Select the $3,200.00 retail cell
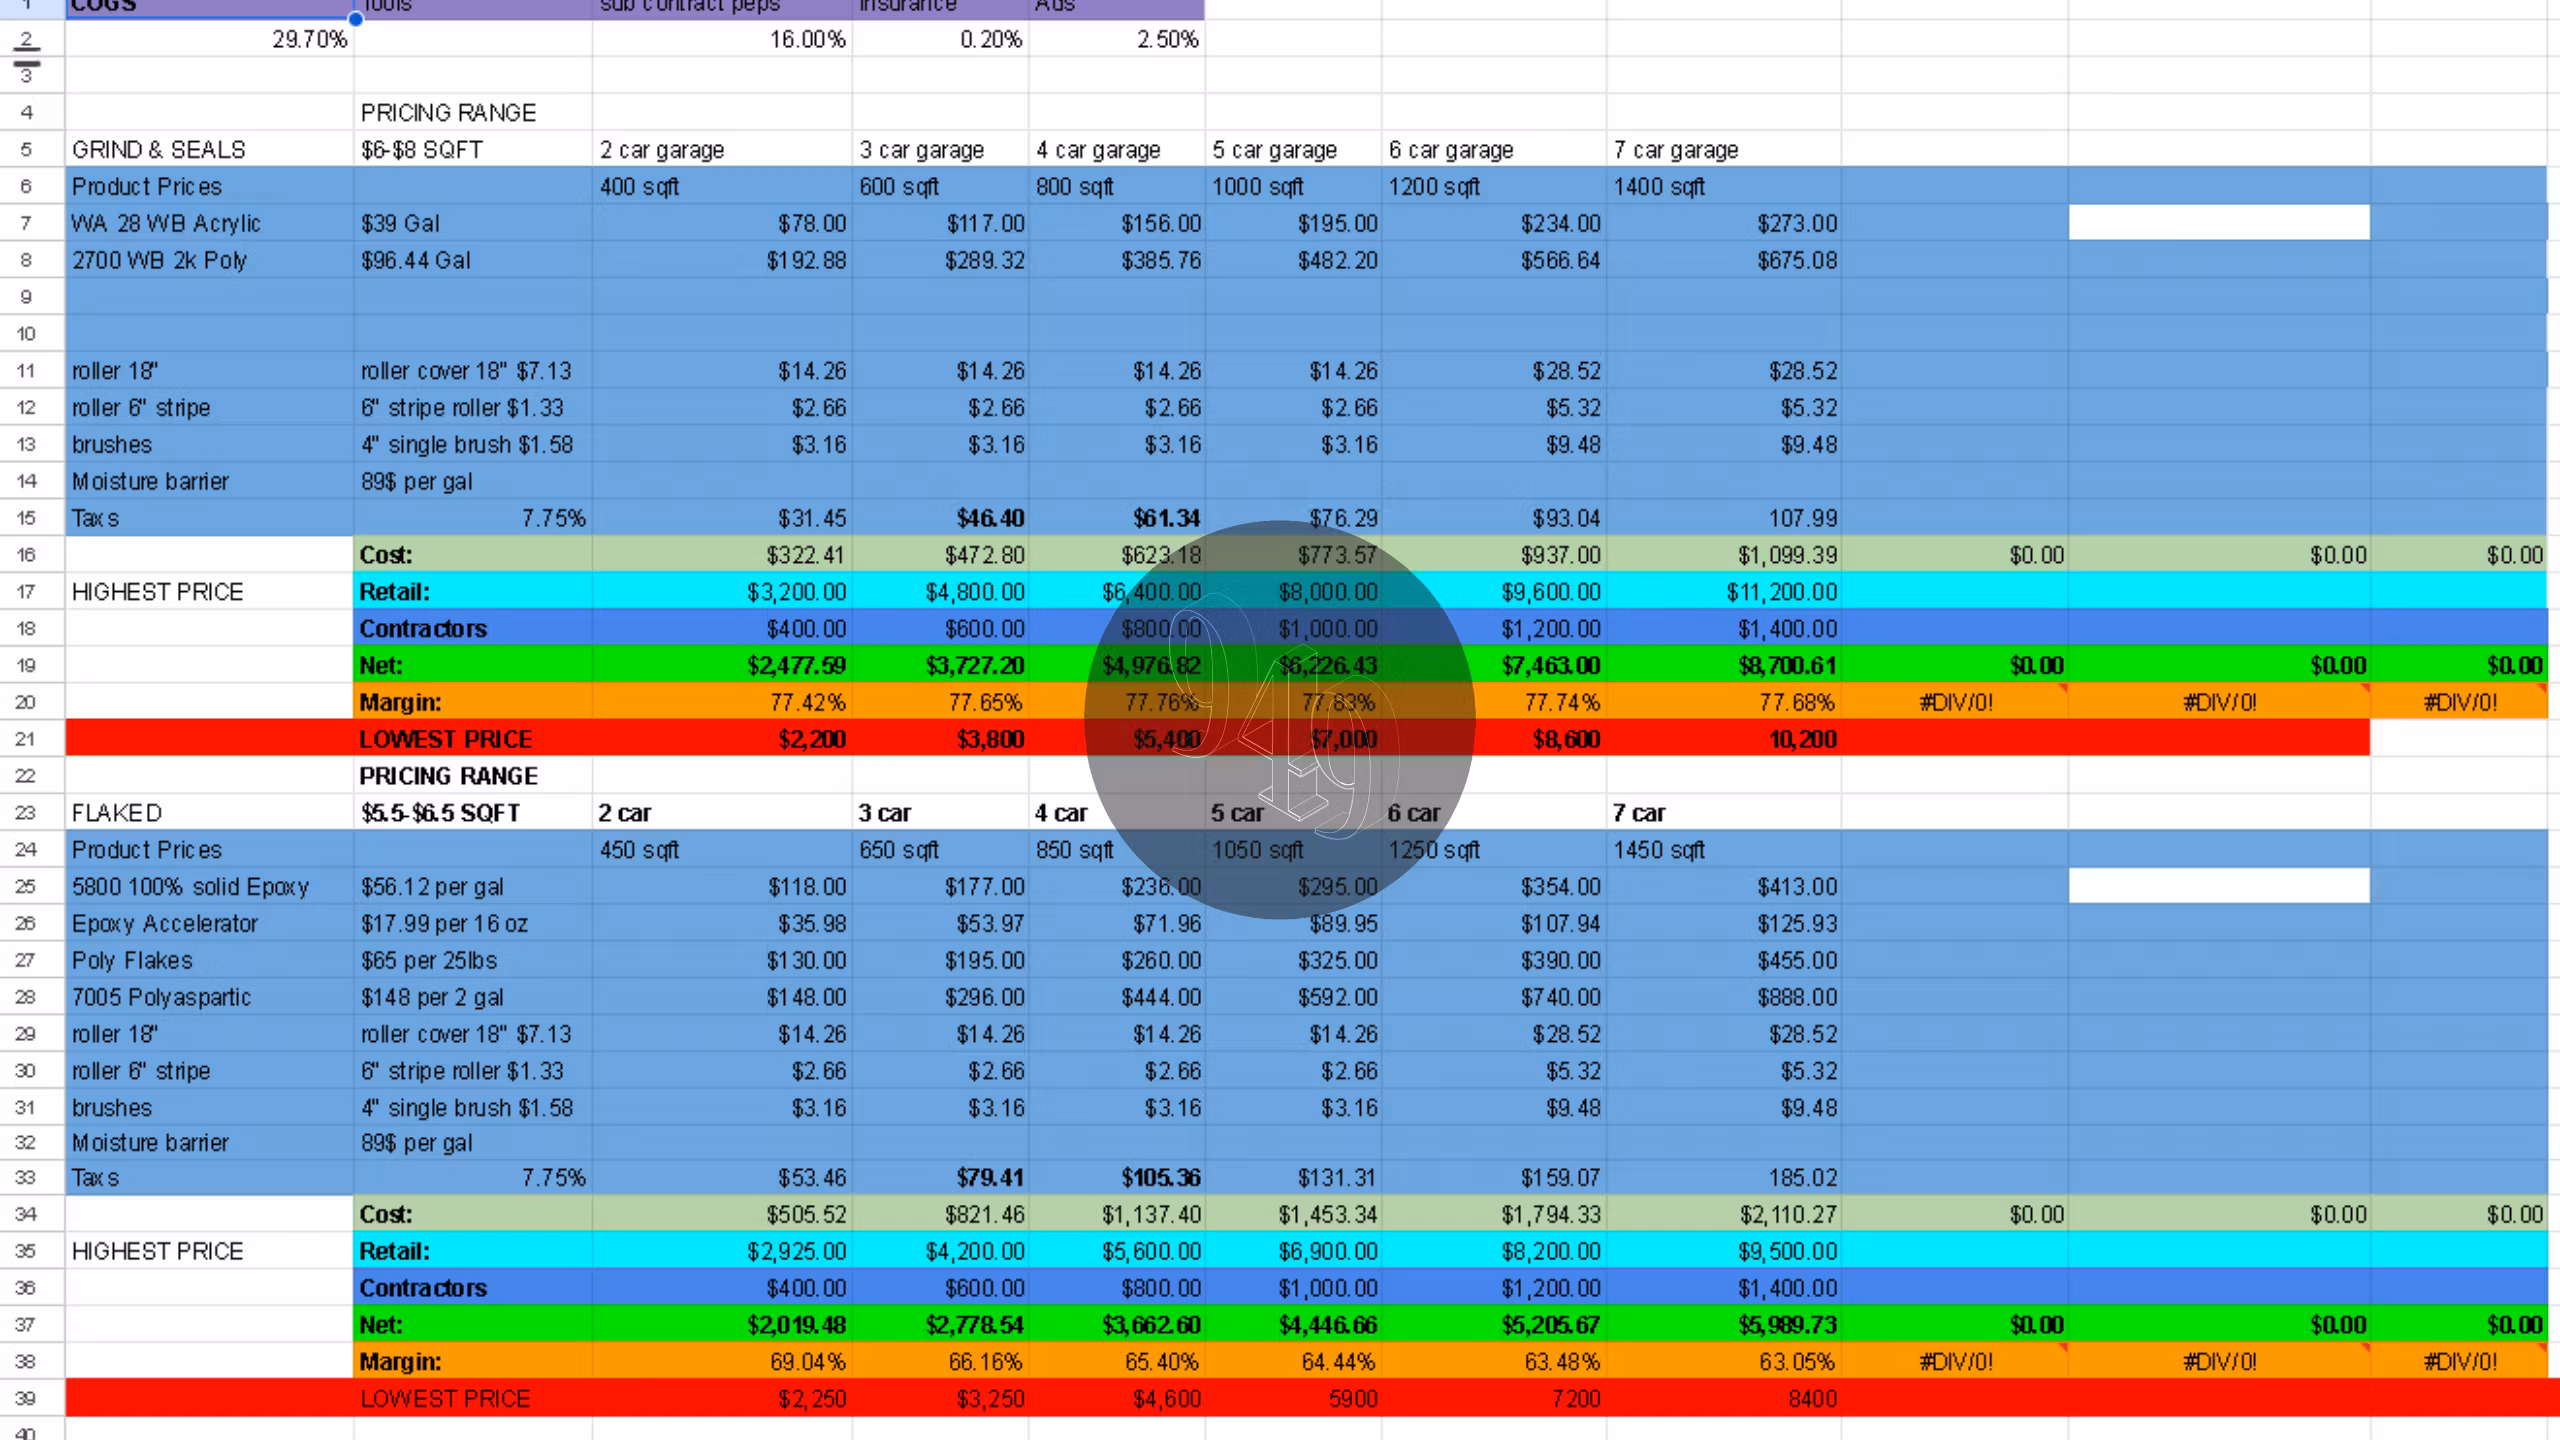This screenshot has width=2560, height=1440. click(722, 592)
